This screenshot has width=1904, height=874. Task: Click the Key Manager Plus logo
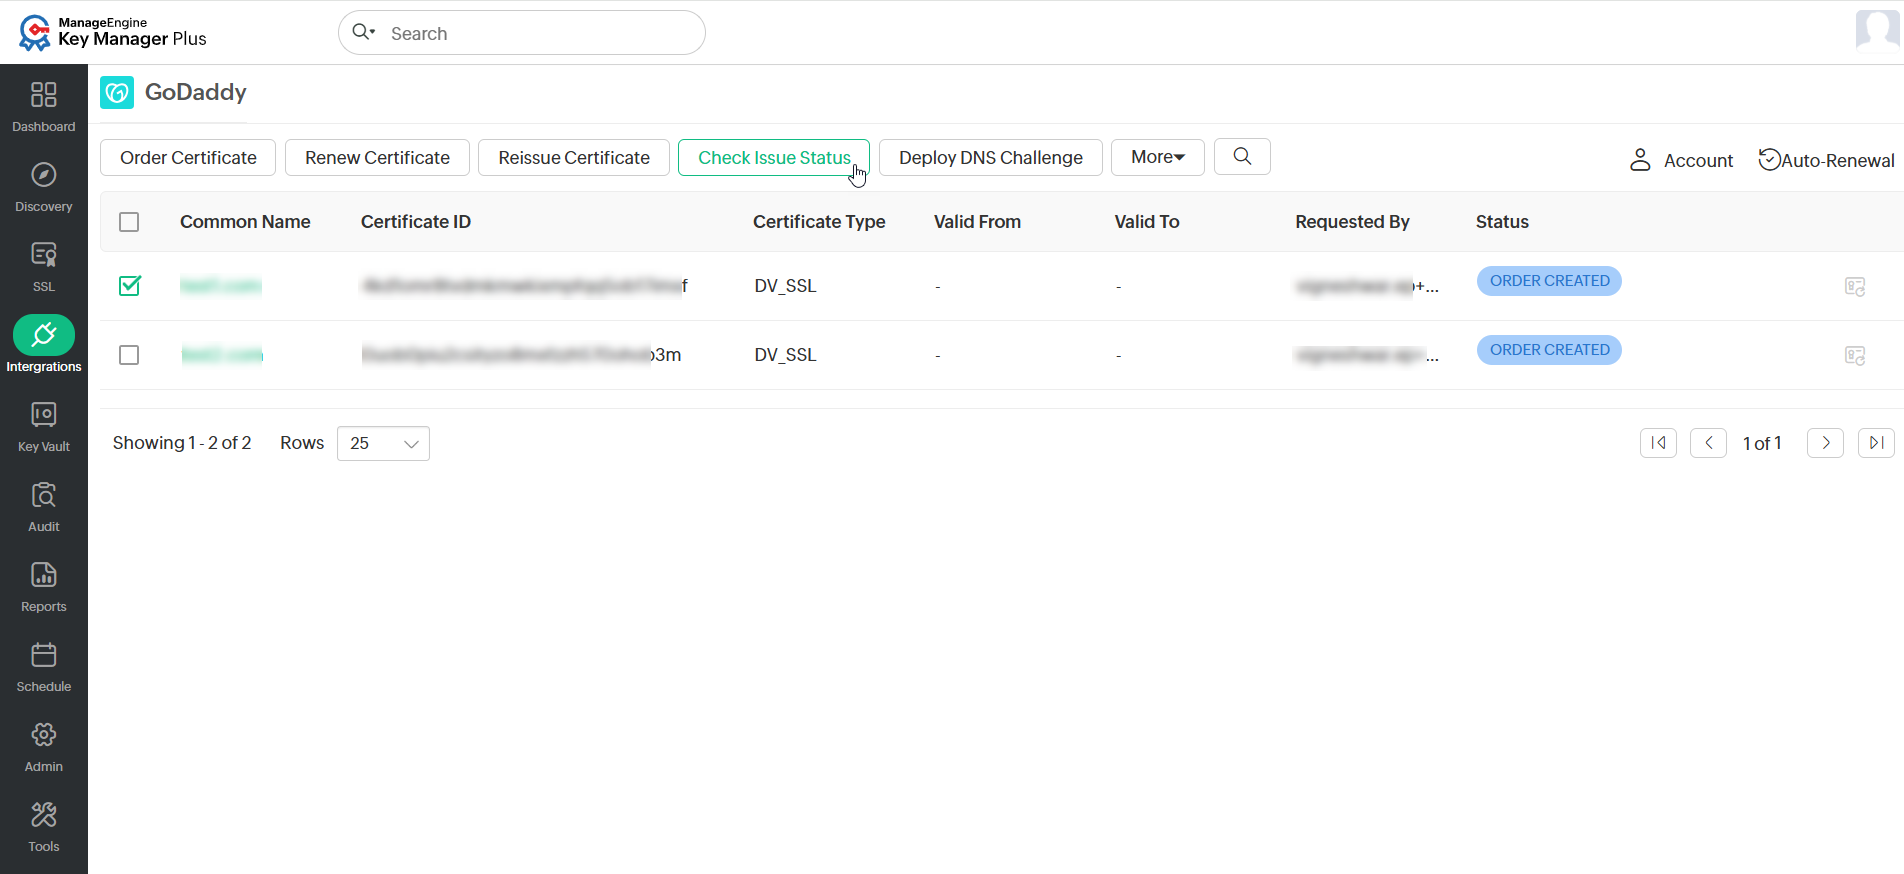pos(113,32)
